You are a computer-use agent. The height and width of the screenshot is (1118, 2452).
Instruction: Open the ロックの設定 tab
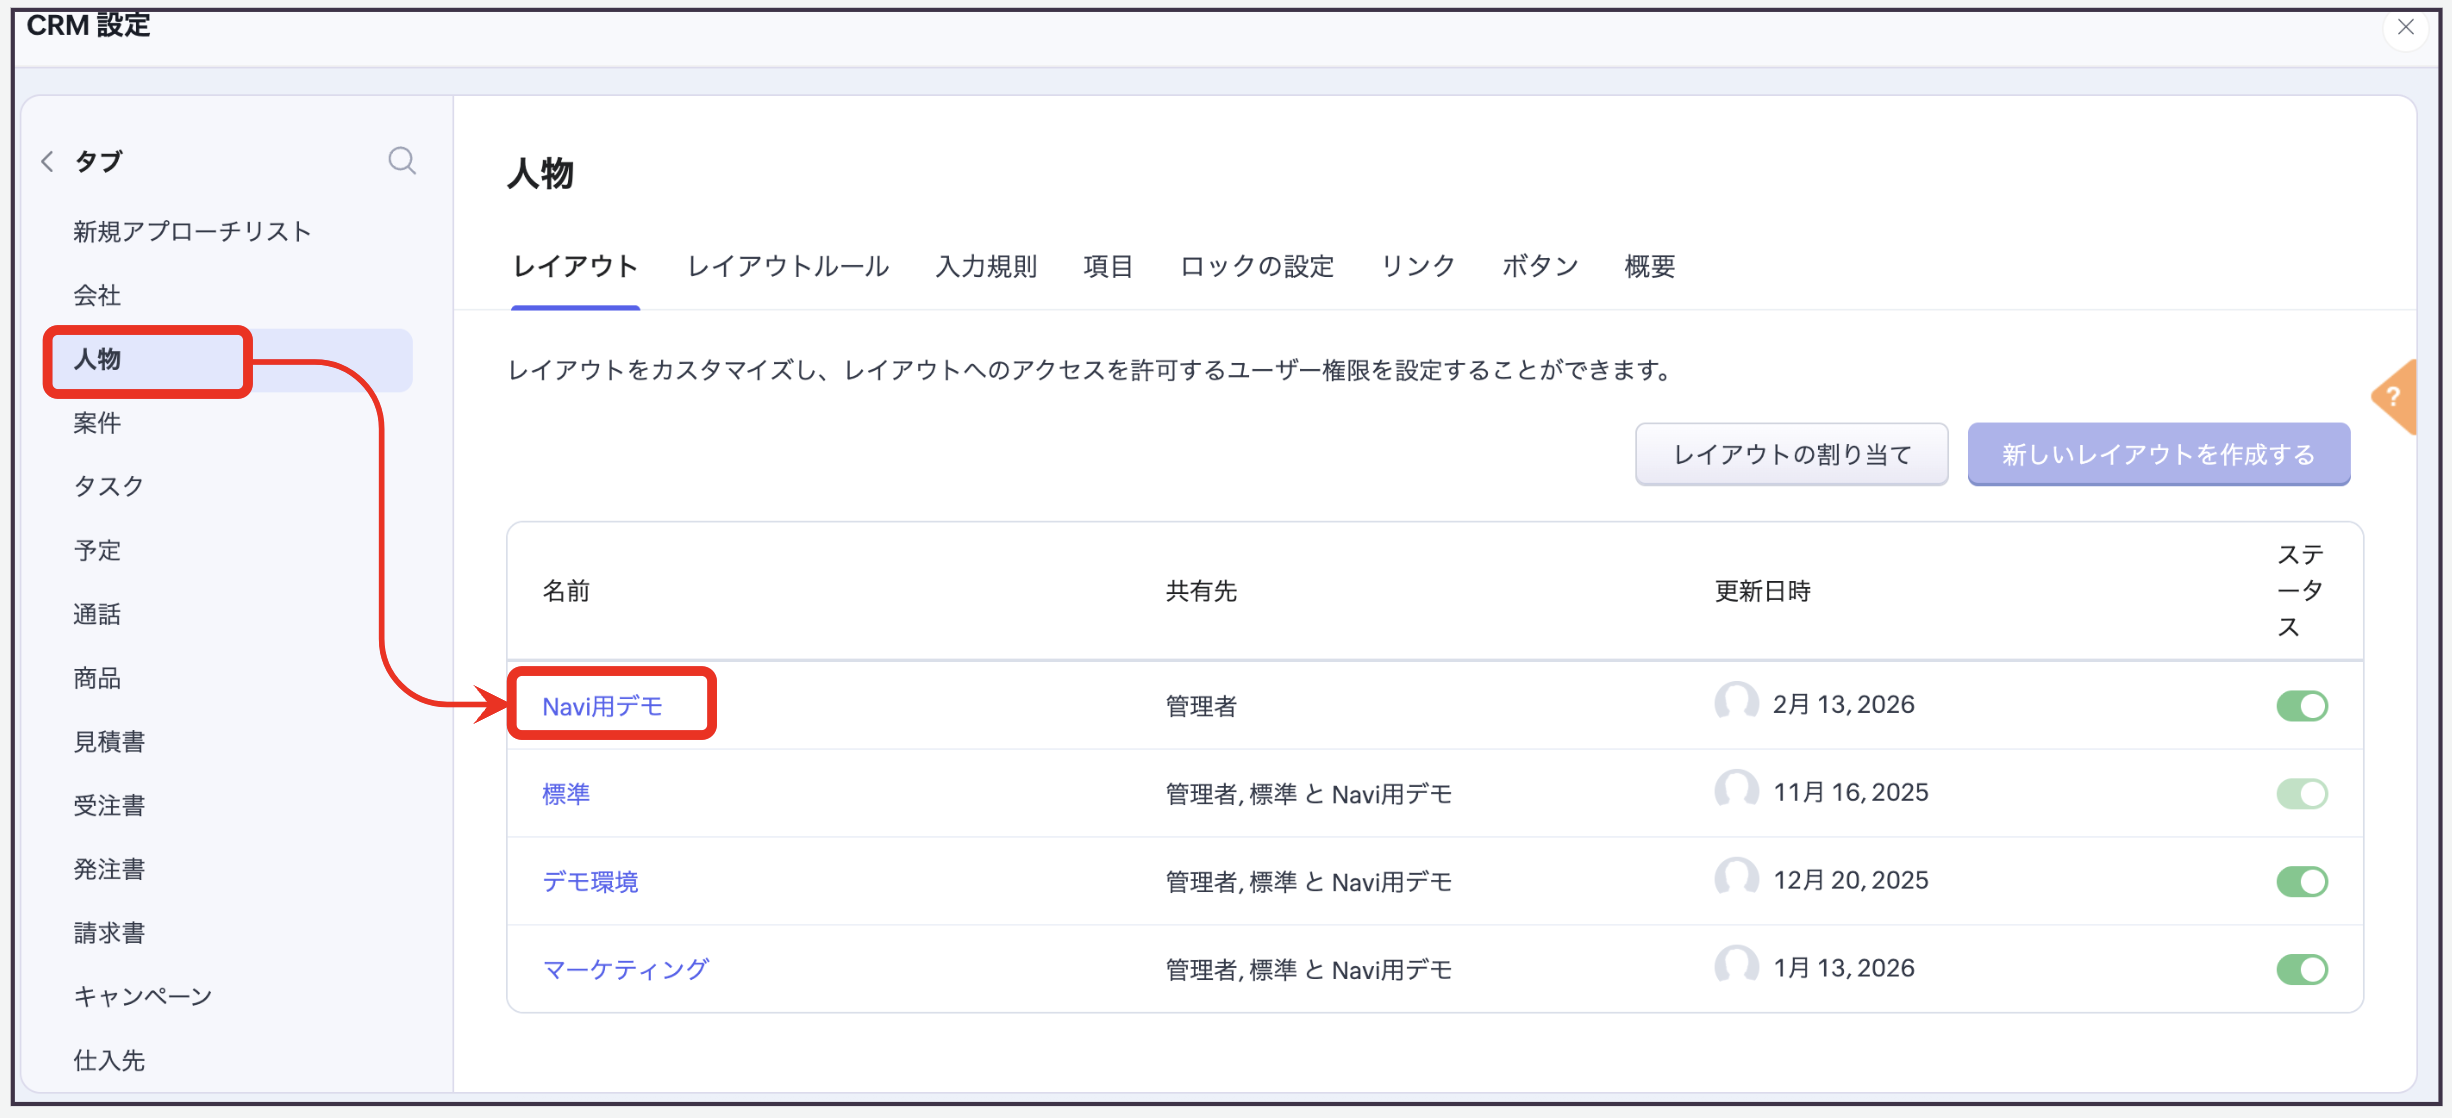click(x=1257, y=266)
